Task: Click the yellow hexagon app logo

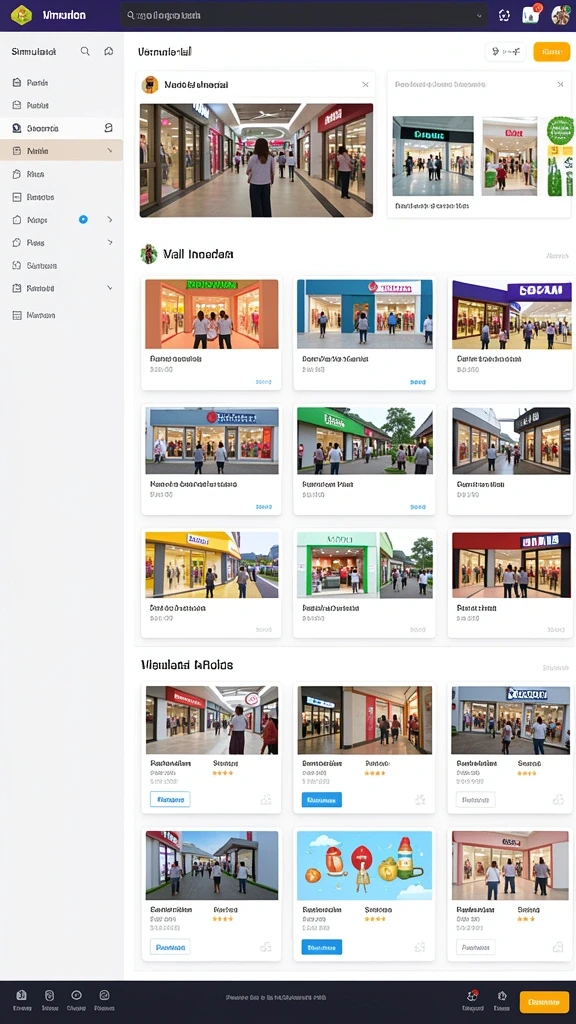Action: 21,15
